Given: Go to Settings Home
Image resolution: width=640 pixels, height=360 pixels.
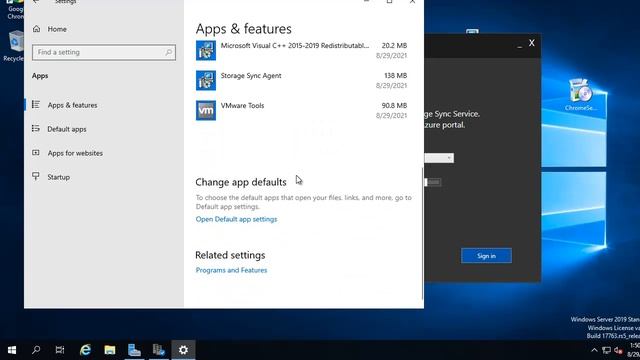Looking at the screenshot, I should click(x=57, y=29).
